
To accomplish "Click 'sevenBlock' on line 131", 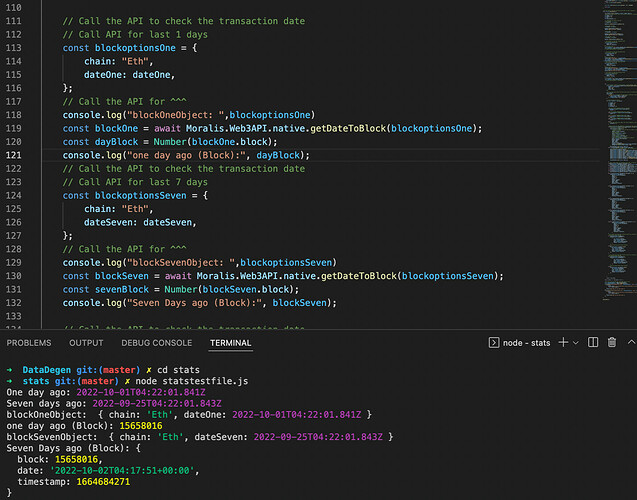I will (x=122, y=289).
